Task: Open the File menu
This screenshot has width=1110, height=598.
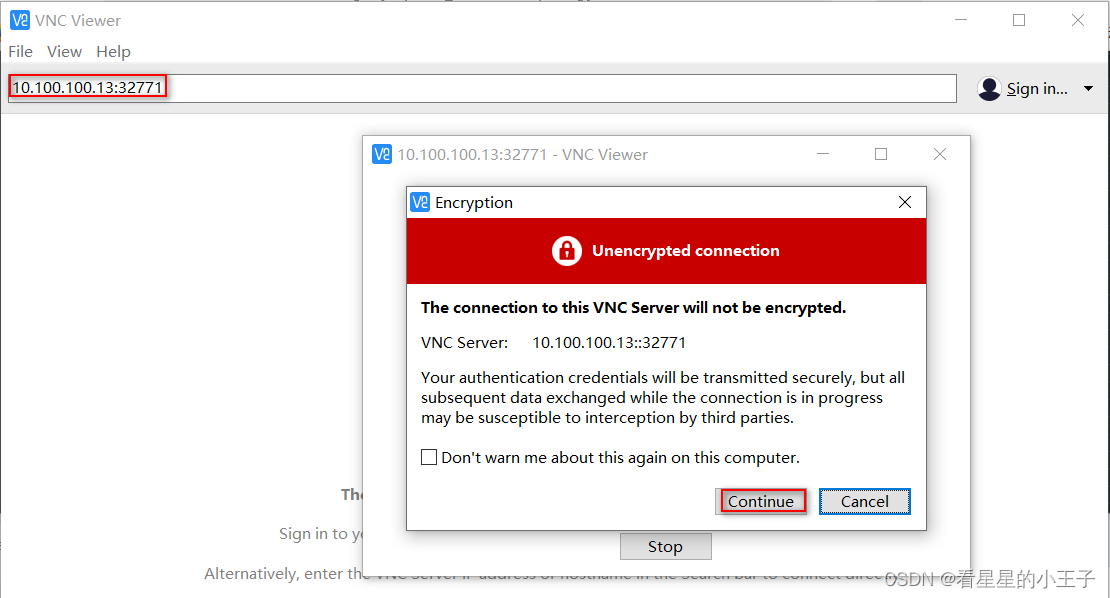Action: [x=21, y=52]
